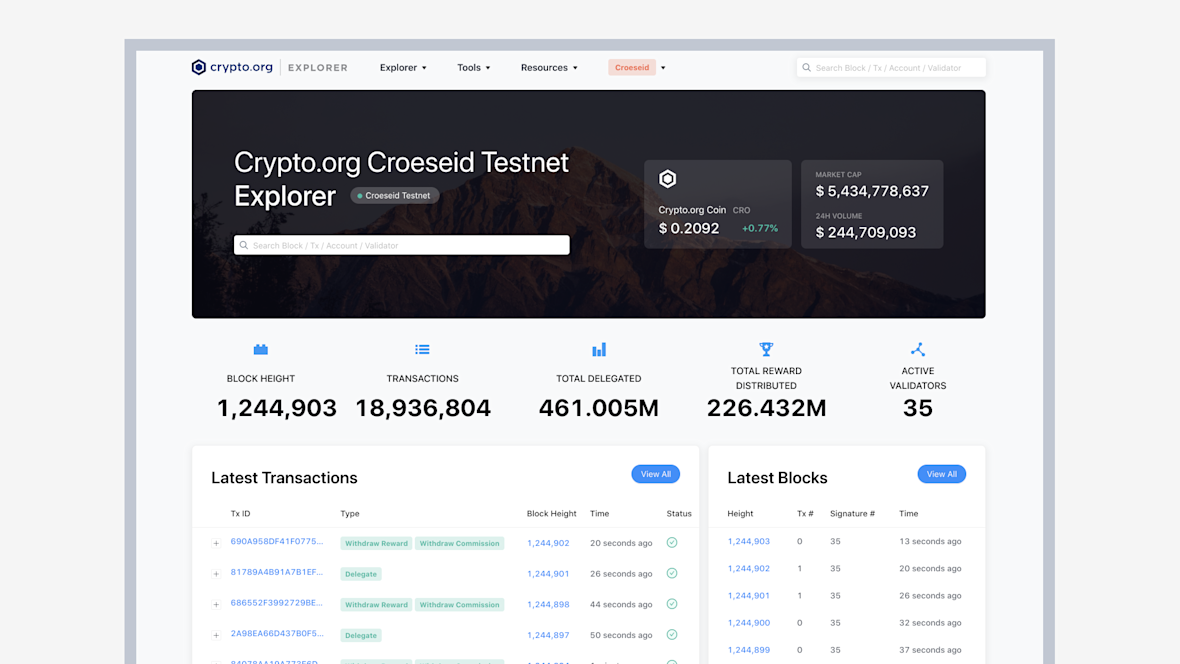Screen dimensions: 1180x664
Task: Open the Explorer dropdown menu
Action: click(403, 68)
